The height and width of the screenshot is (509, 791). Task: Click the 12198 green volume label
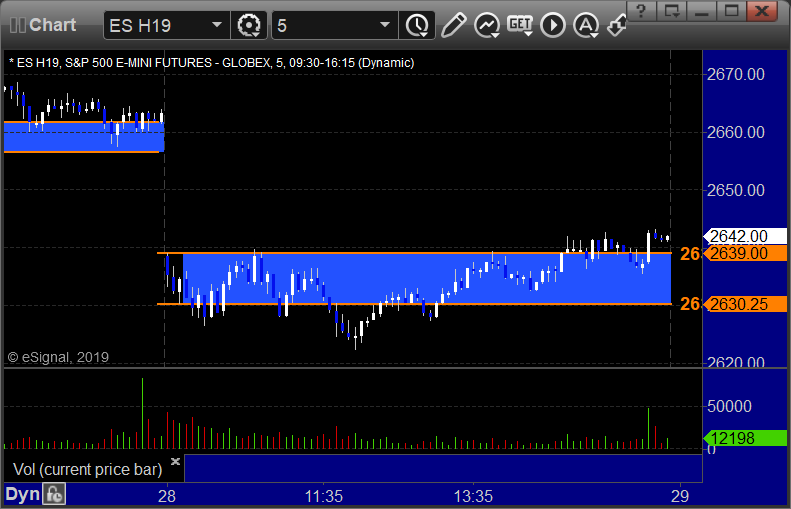[745, 438]
